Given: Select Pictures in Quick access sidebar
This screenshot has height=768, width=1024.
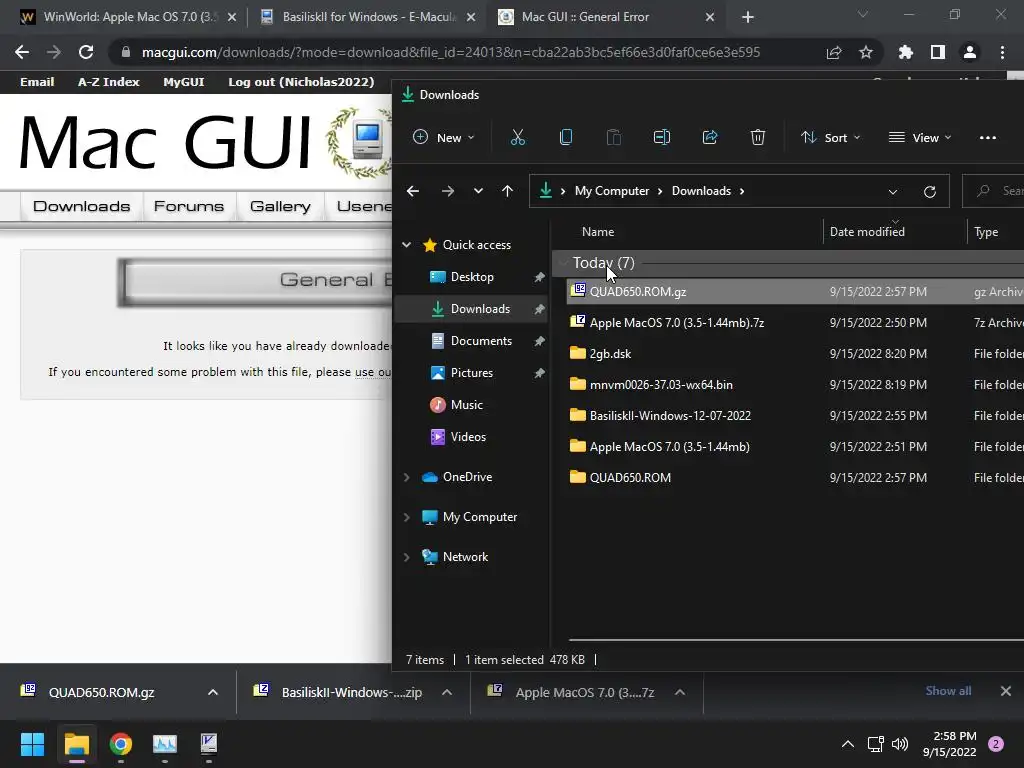Looking at the screenshot, I should [470, 373].
